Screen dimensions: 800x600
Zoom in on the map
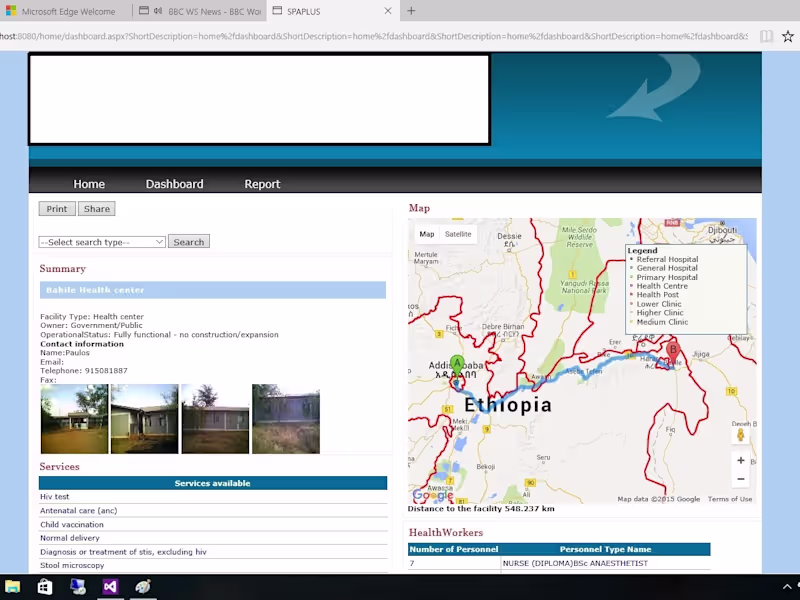pyautogui.click(x=740, y=460)
